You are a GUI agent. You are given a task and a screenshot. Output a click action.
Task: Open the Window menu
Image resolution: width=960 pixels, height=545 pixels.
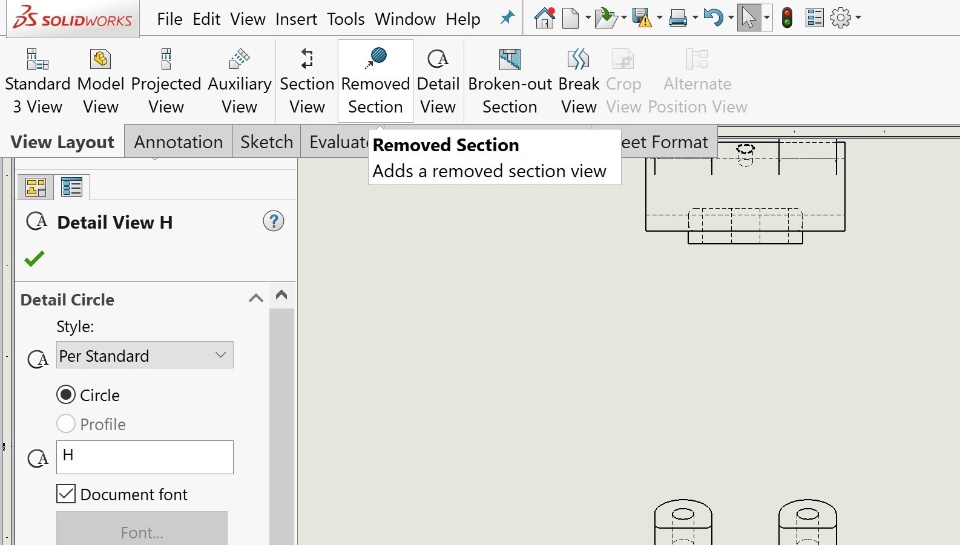(405, 19)
